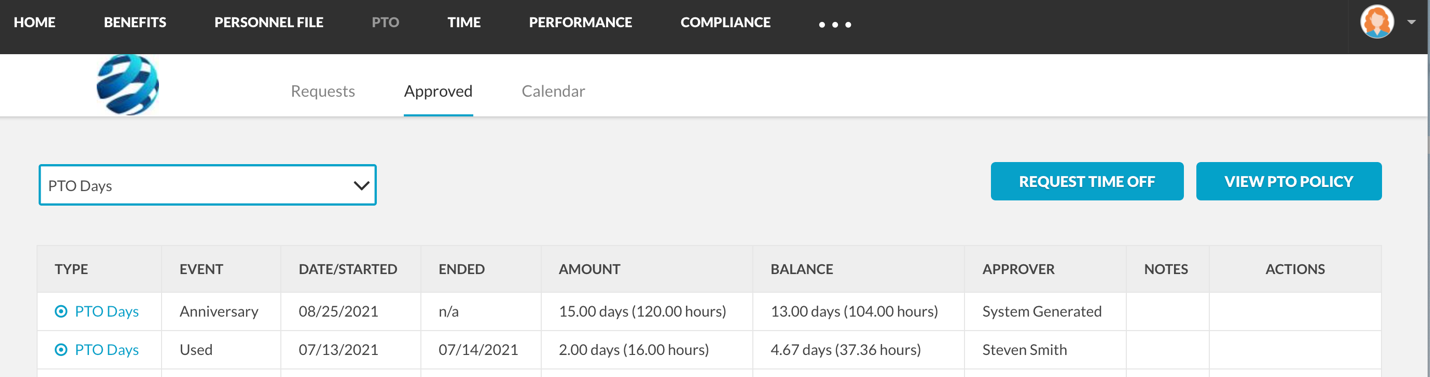
Task: Click the 2.00 days (16.00 hours) amount
Action: pyautogui.click(x=634, y=350)
